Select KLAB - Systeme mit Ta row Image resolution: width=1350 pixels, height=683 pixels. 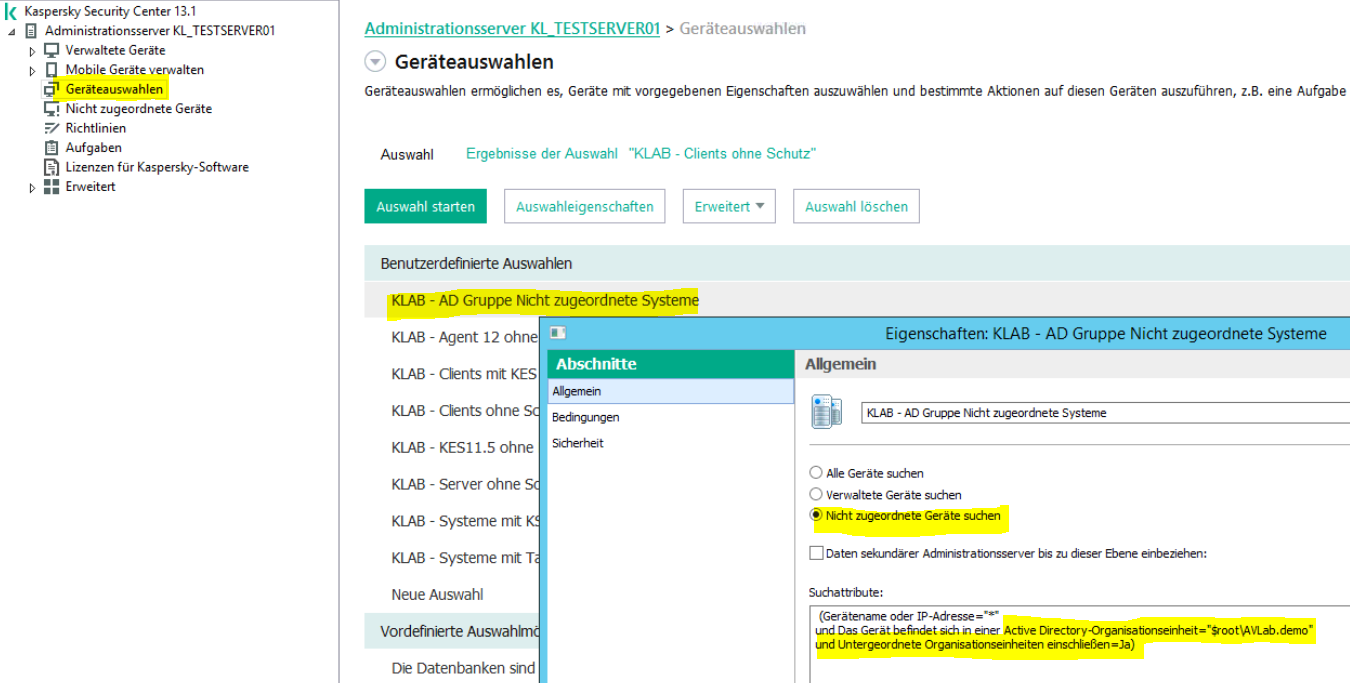[x=465, y=558]
